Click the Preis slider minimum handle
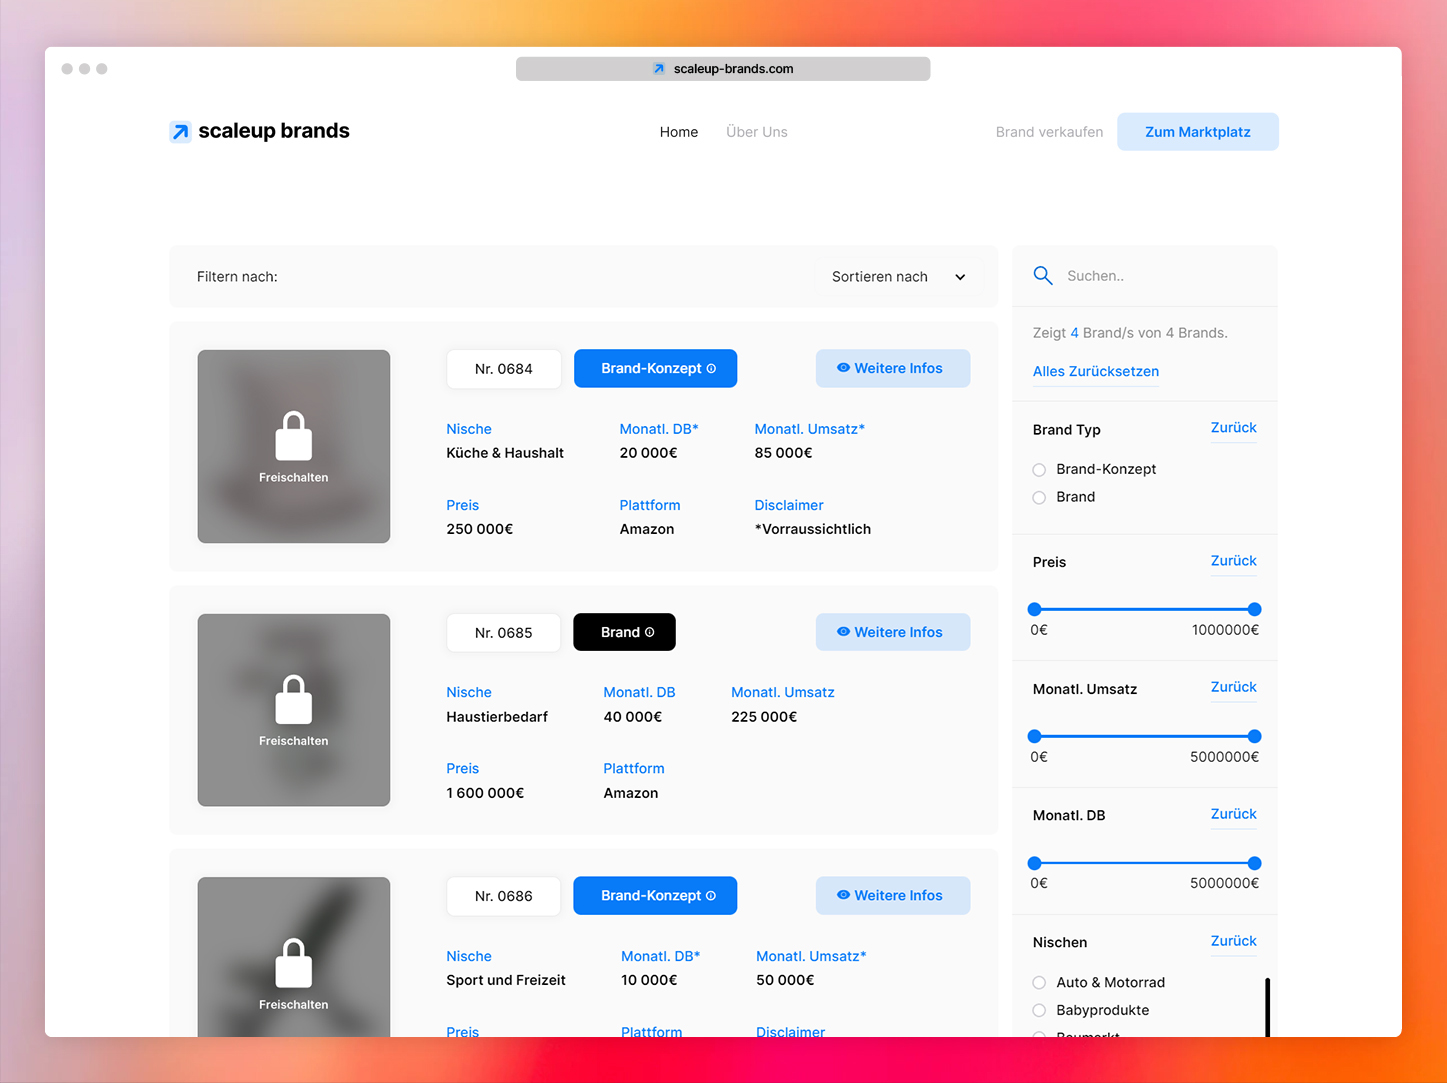This screenshot has width=1447, height=1083. [1035, 609]
